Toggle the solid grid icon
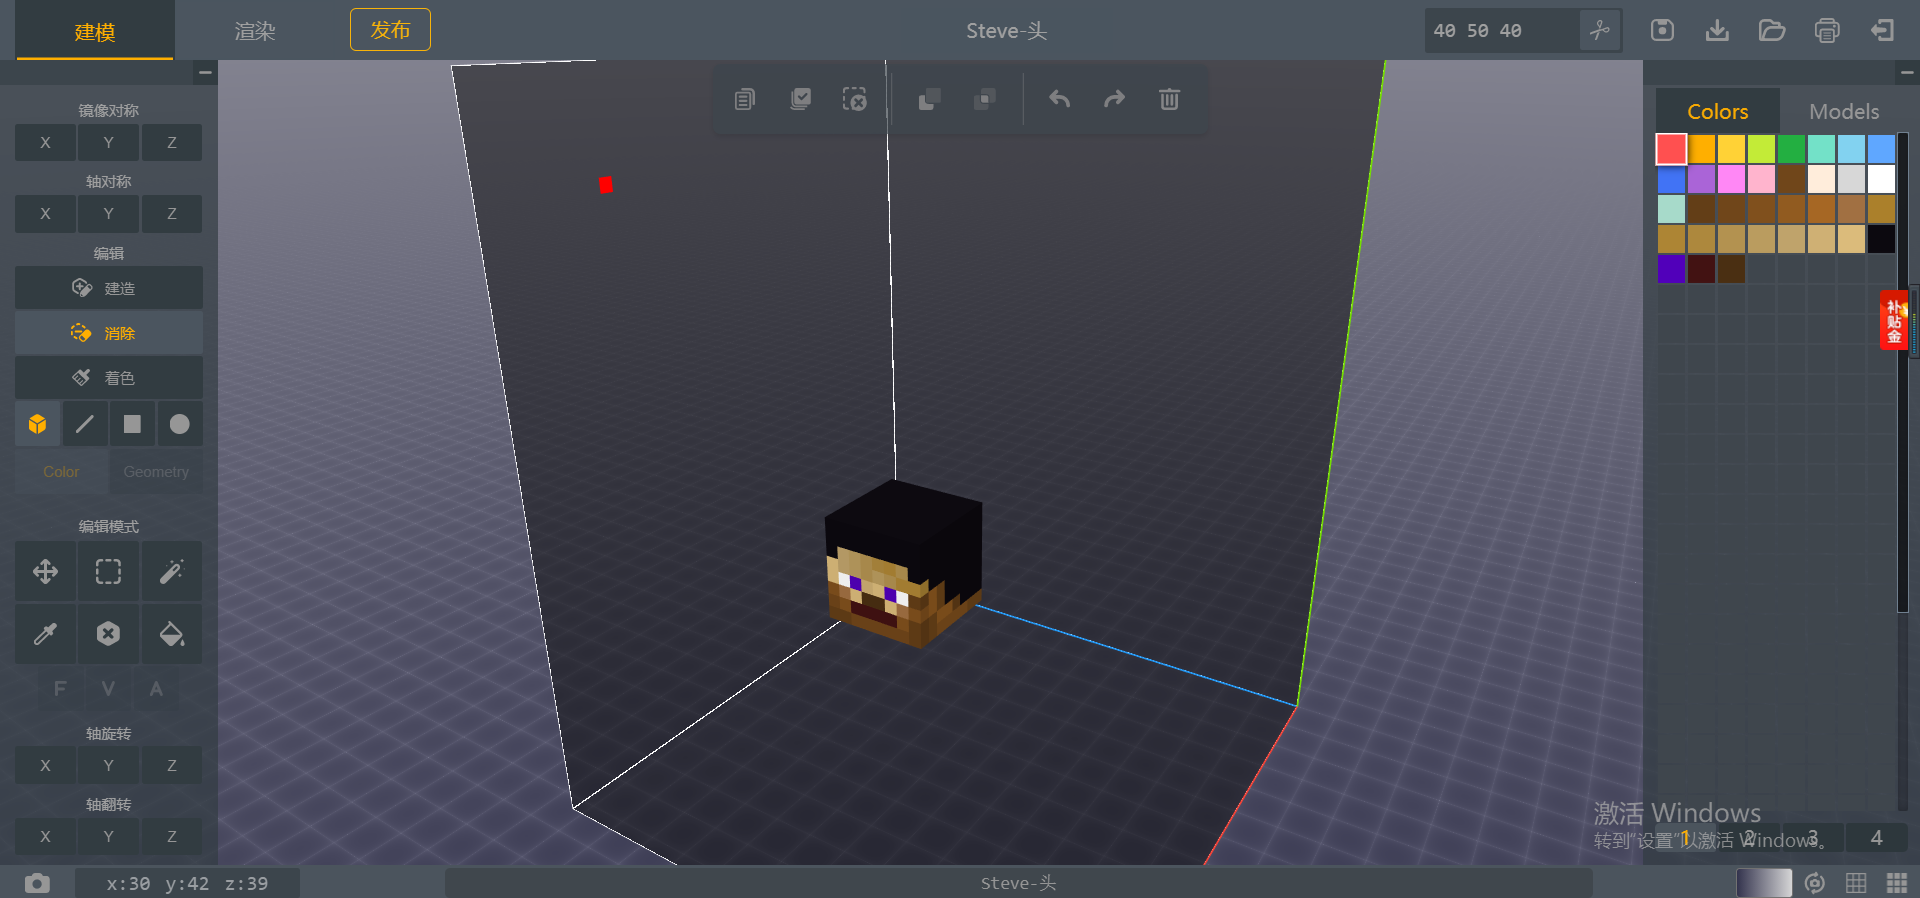Screen dimensions: 1920x898 (x=1897, y=883)
